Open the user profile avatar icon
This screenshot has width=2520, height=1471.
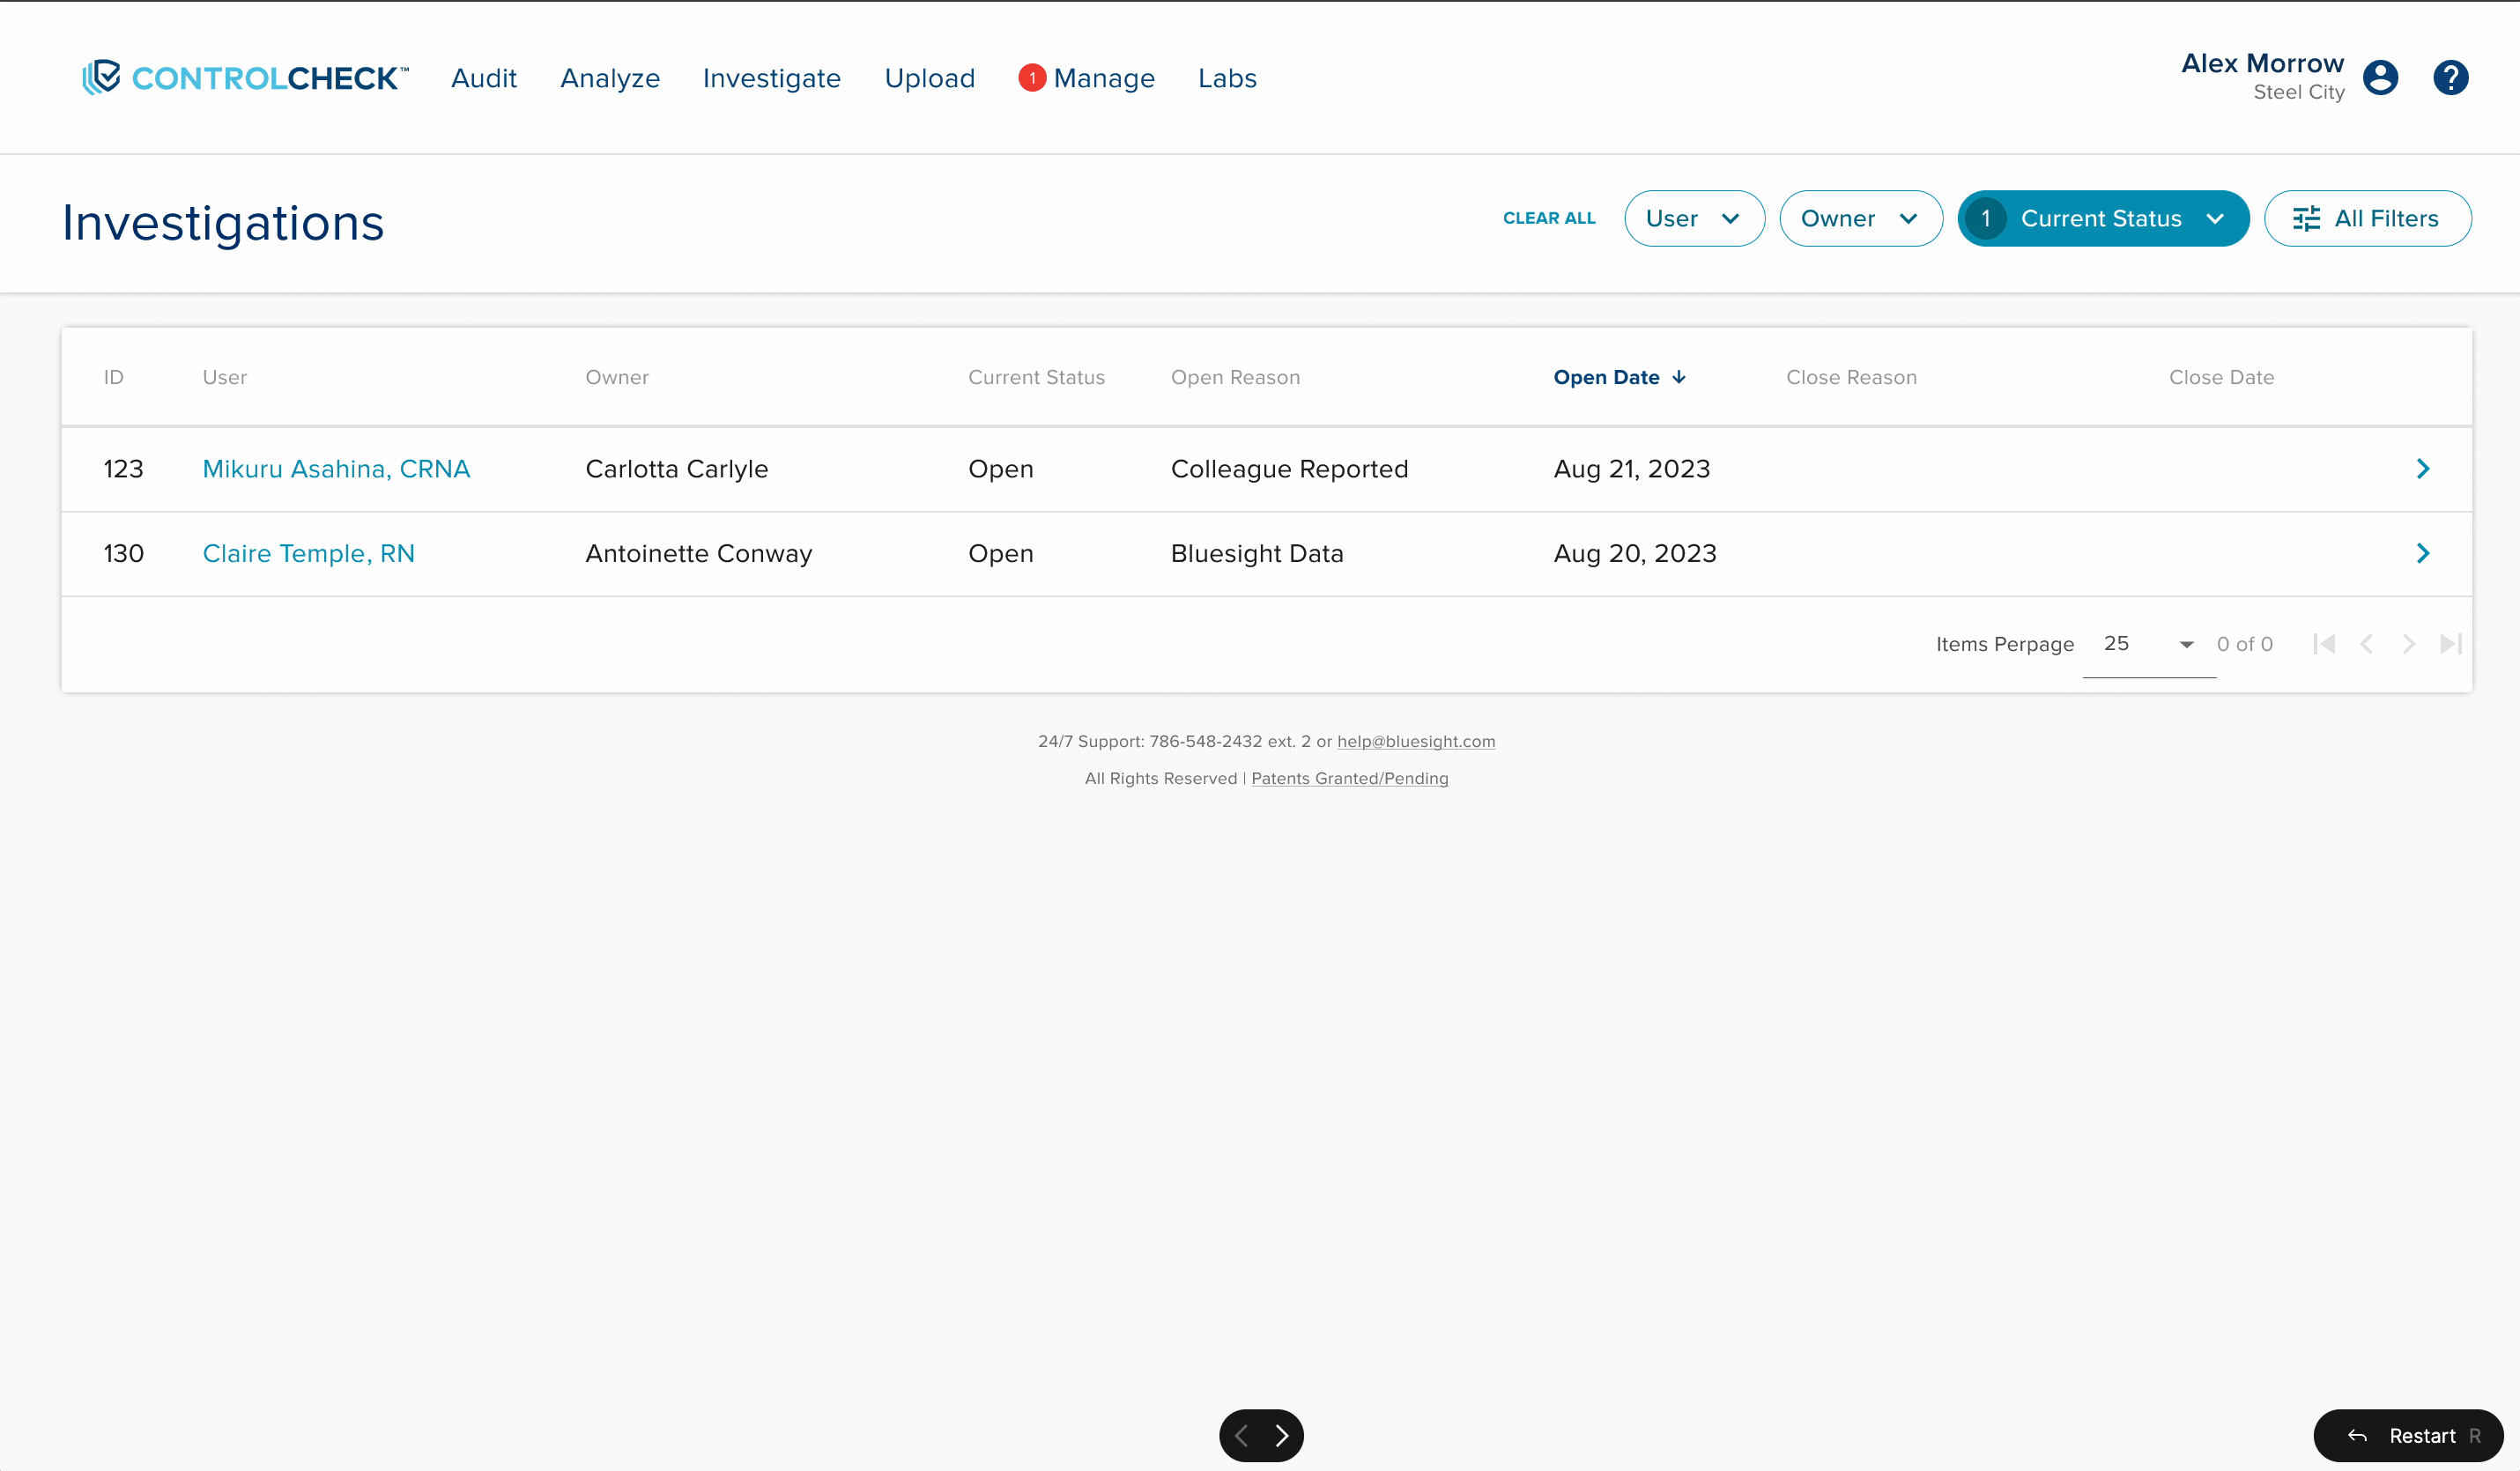point(2380,77)
